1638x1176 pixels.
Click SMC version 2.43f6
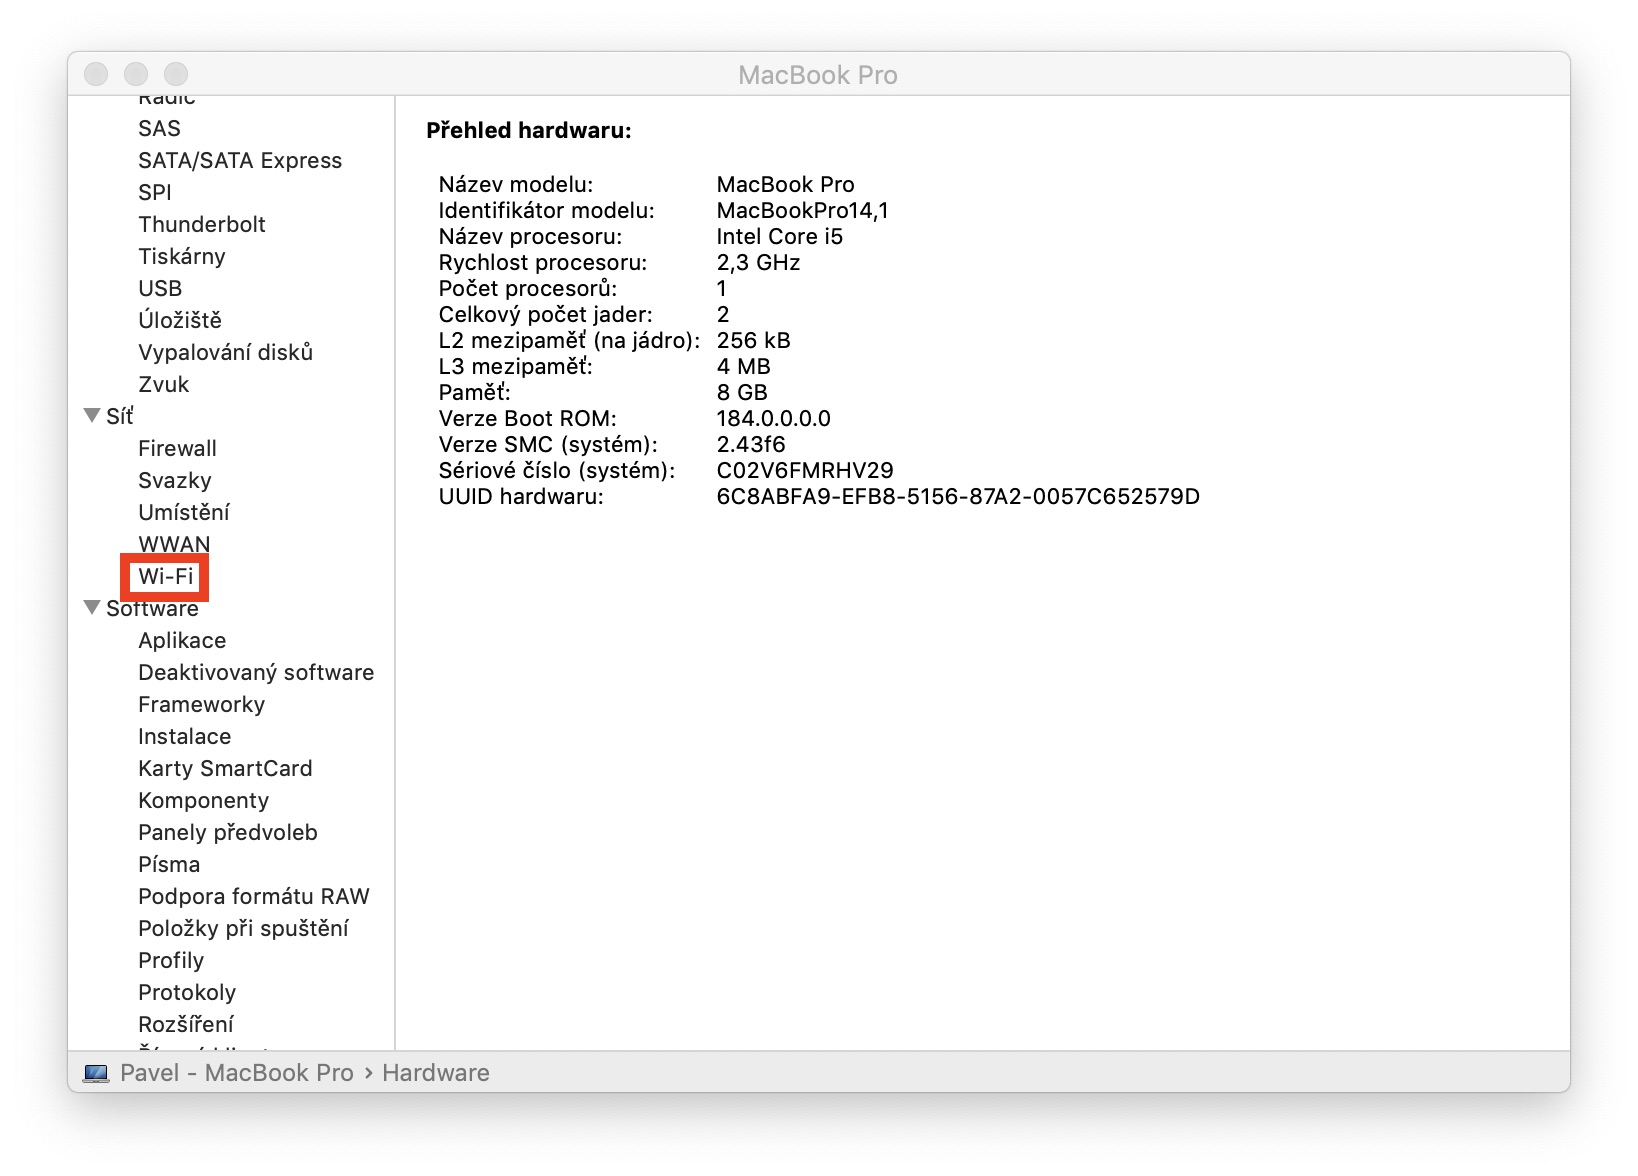tap(751, 444)
